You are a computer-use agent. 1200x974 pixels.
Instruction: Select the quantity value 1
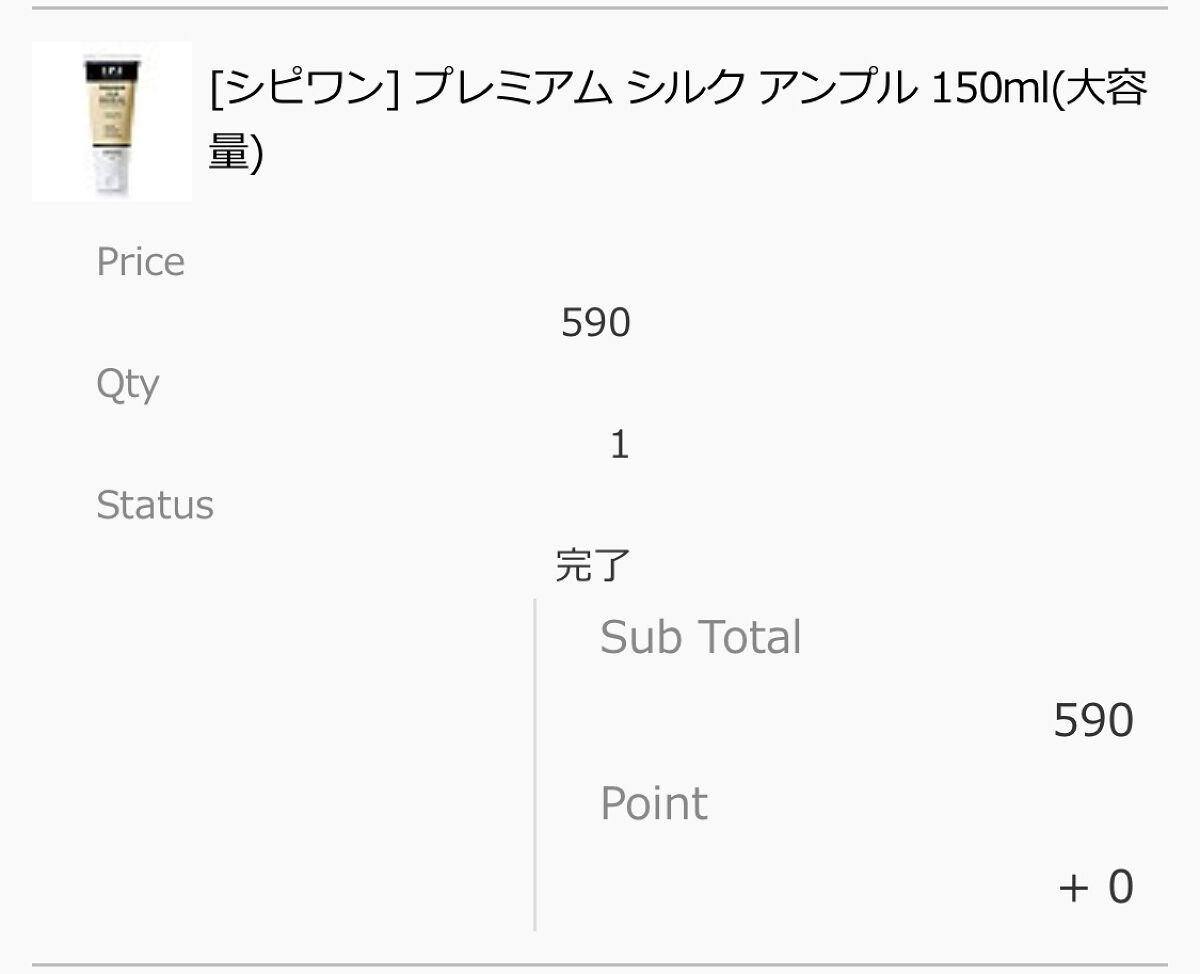point(619,445)
